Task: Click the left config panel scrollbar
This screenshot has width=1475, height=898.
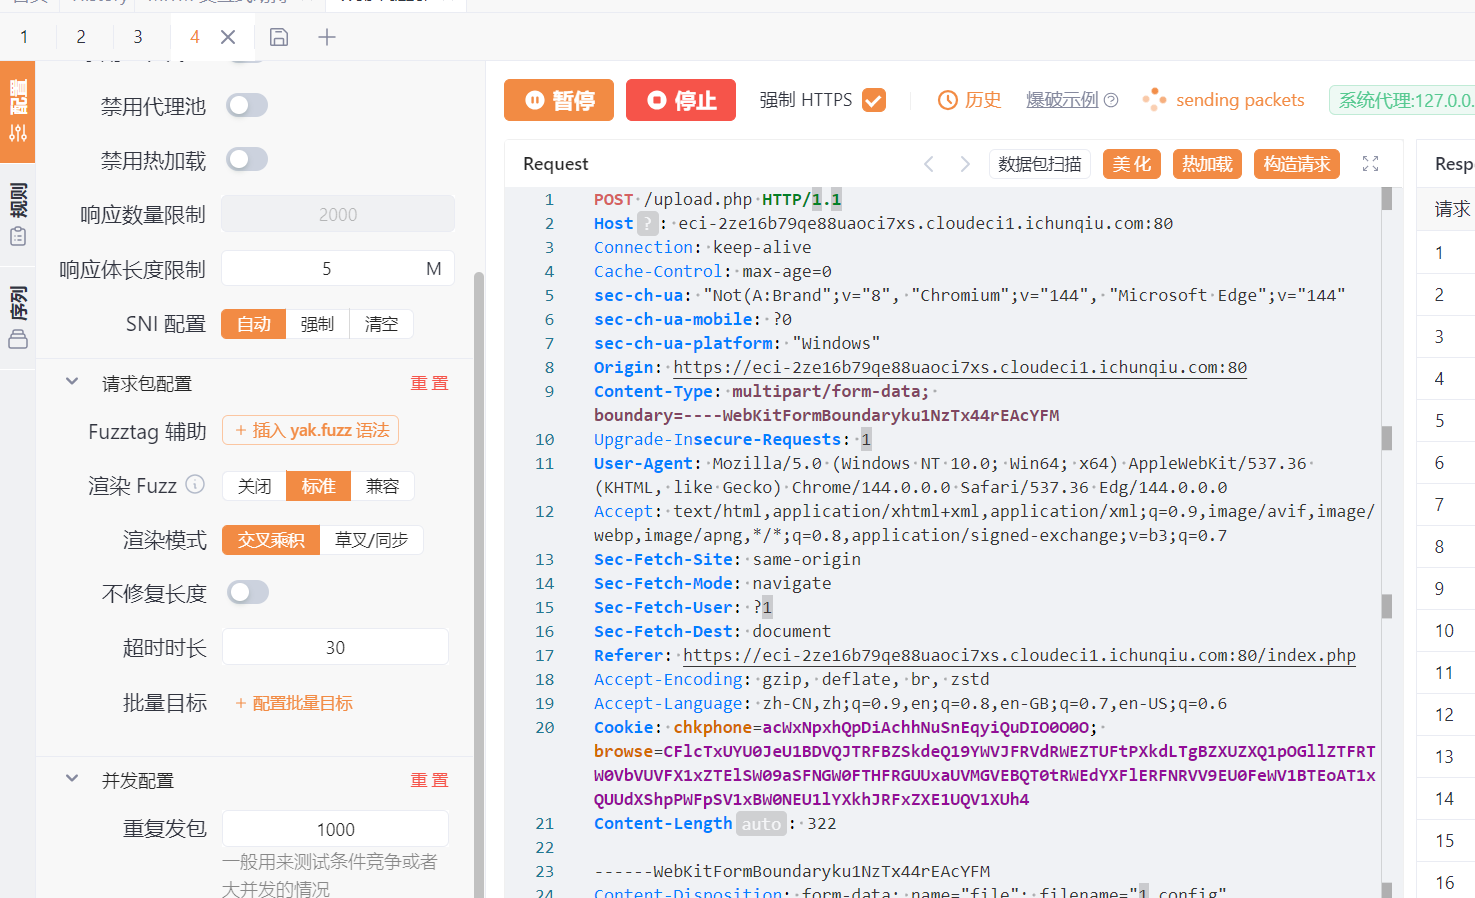Action: coord(479,585)
